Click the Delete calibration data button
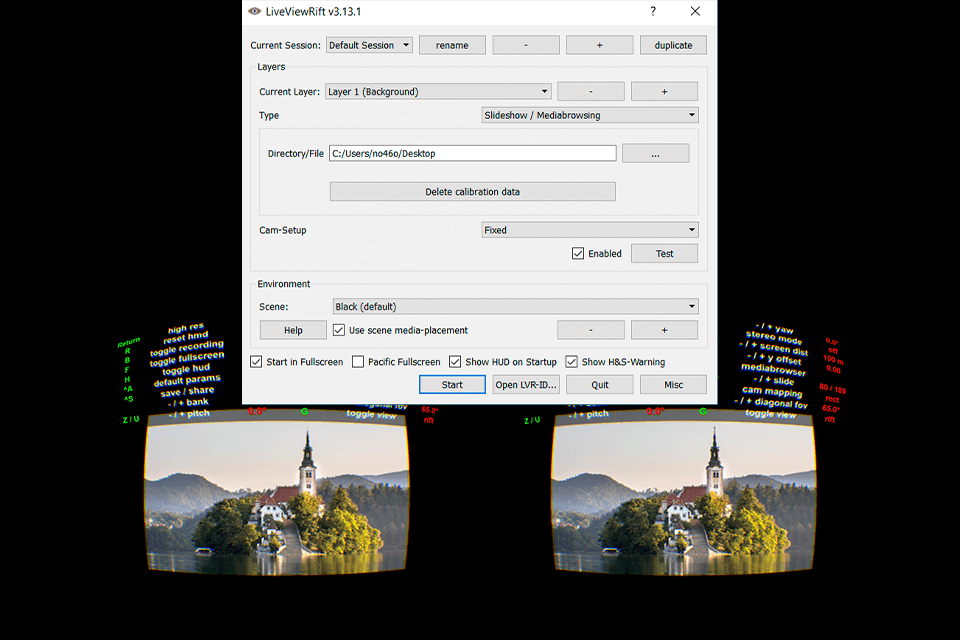This screenshot has width=960, height=640. [x=472, y=191]
